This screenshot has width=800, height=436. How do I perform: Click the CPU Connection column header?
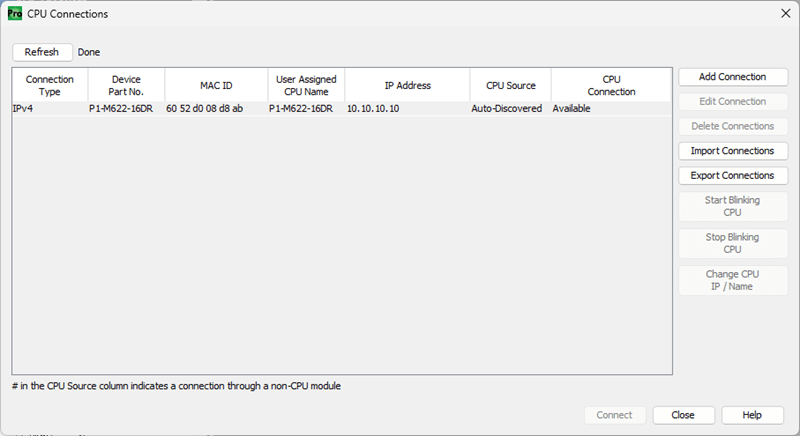coord(611,85)
